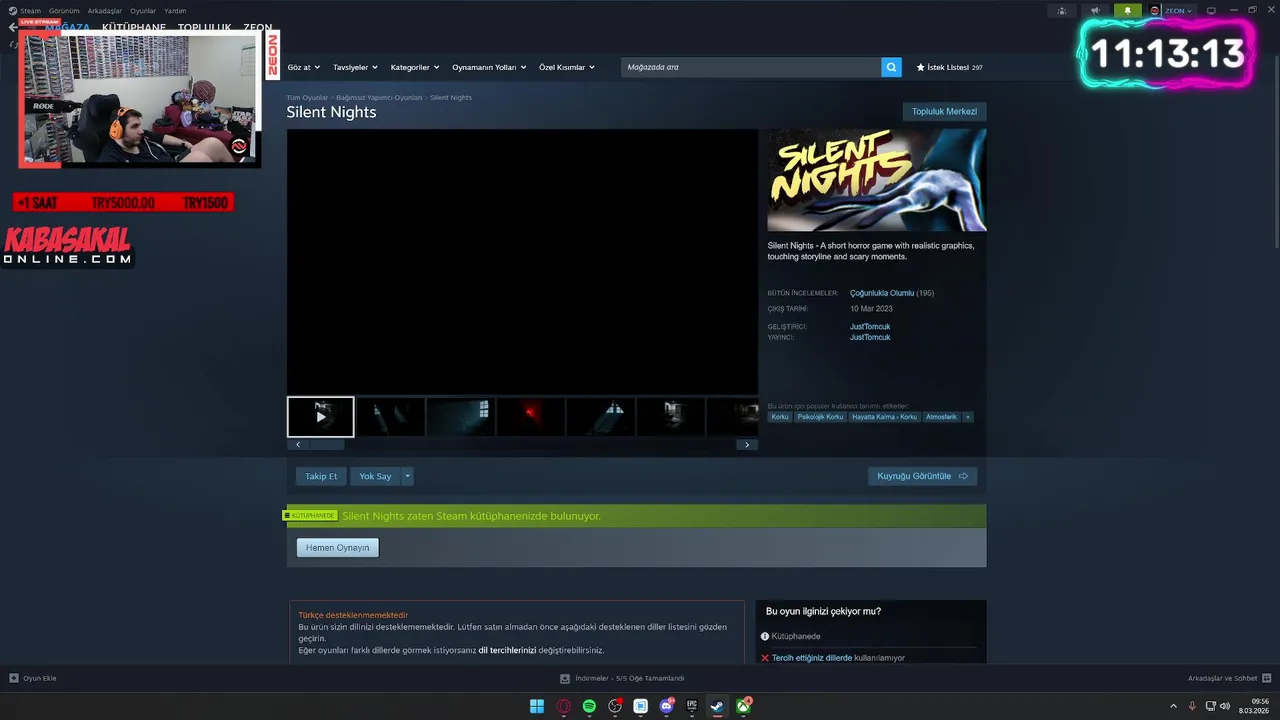The height and width of the screenshot is (720, 1280).
Task: Click the microphone icon in system tray
Action: (1192, 706)
